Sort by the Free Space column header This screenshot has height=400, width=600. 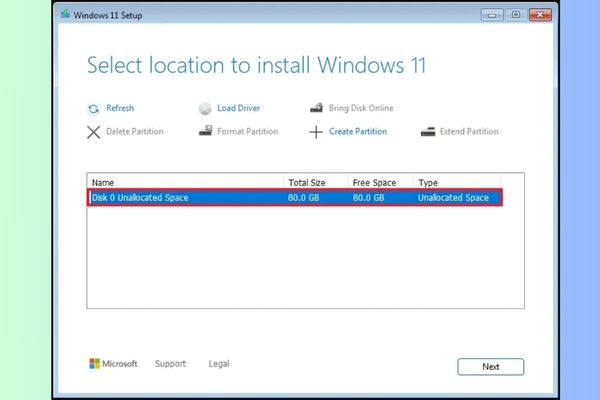click(x=381, y=183)
